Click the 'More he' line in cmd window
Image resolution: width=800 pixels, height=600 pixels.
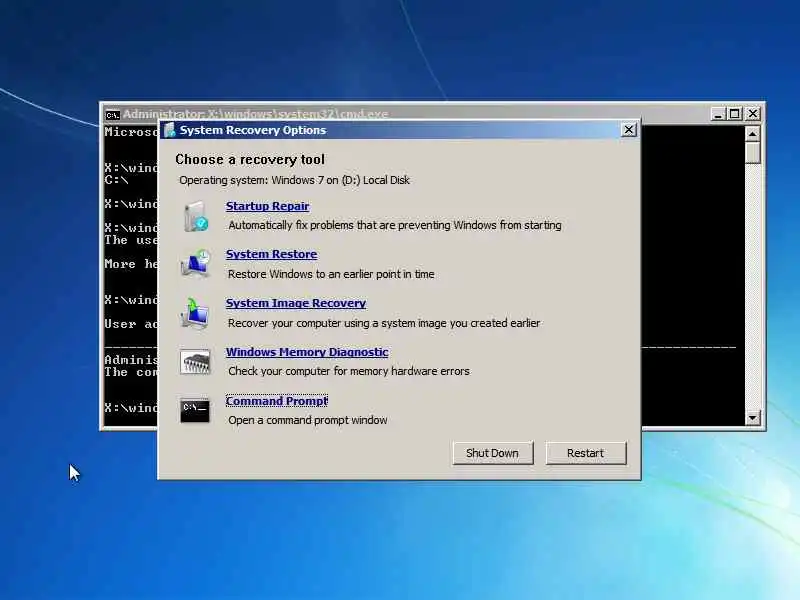(131, 264)
